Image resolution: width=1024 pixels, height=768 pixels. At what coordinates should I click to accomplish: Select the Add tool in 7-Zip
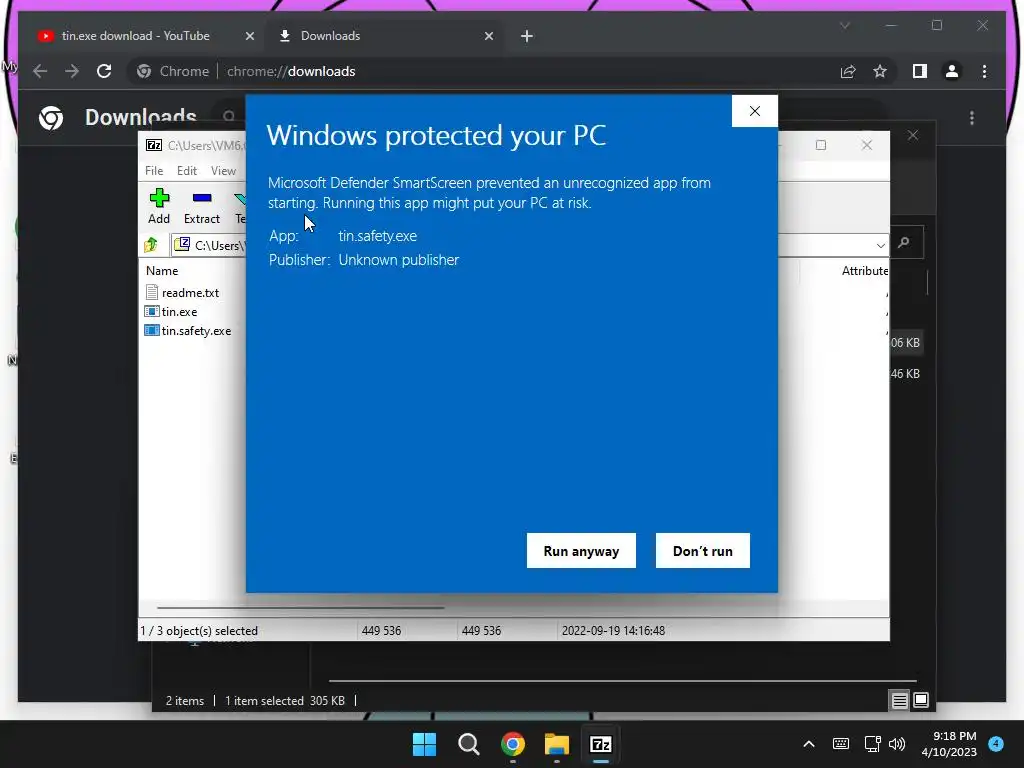[159, 206]
